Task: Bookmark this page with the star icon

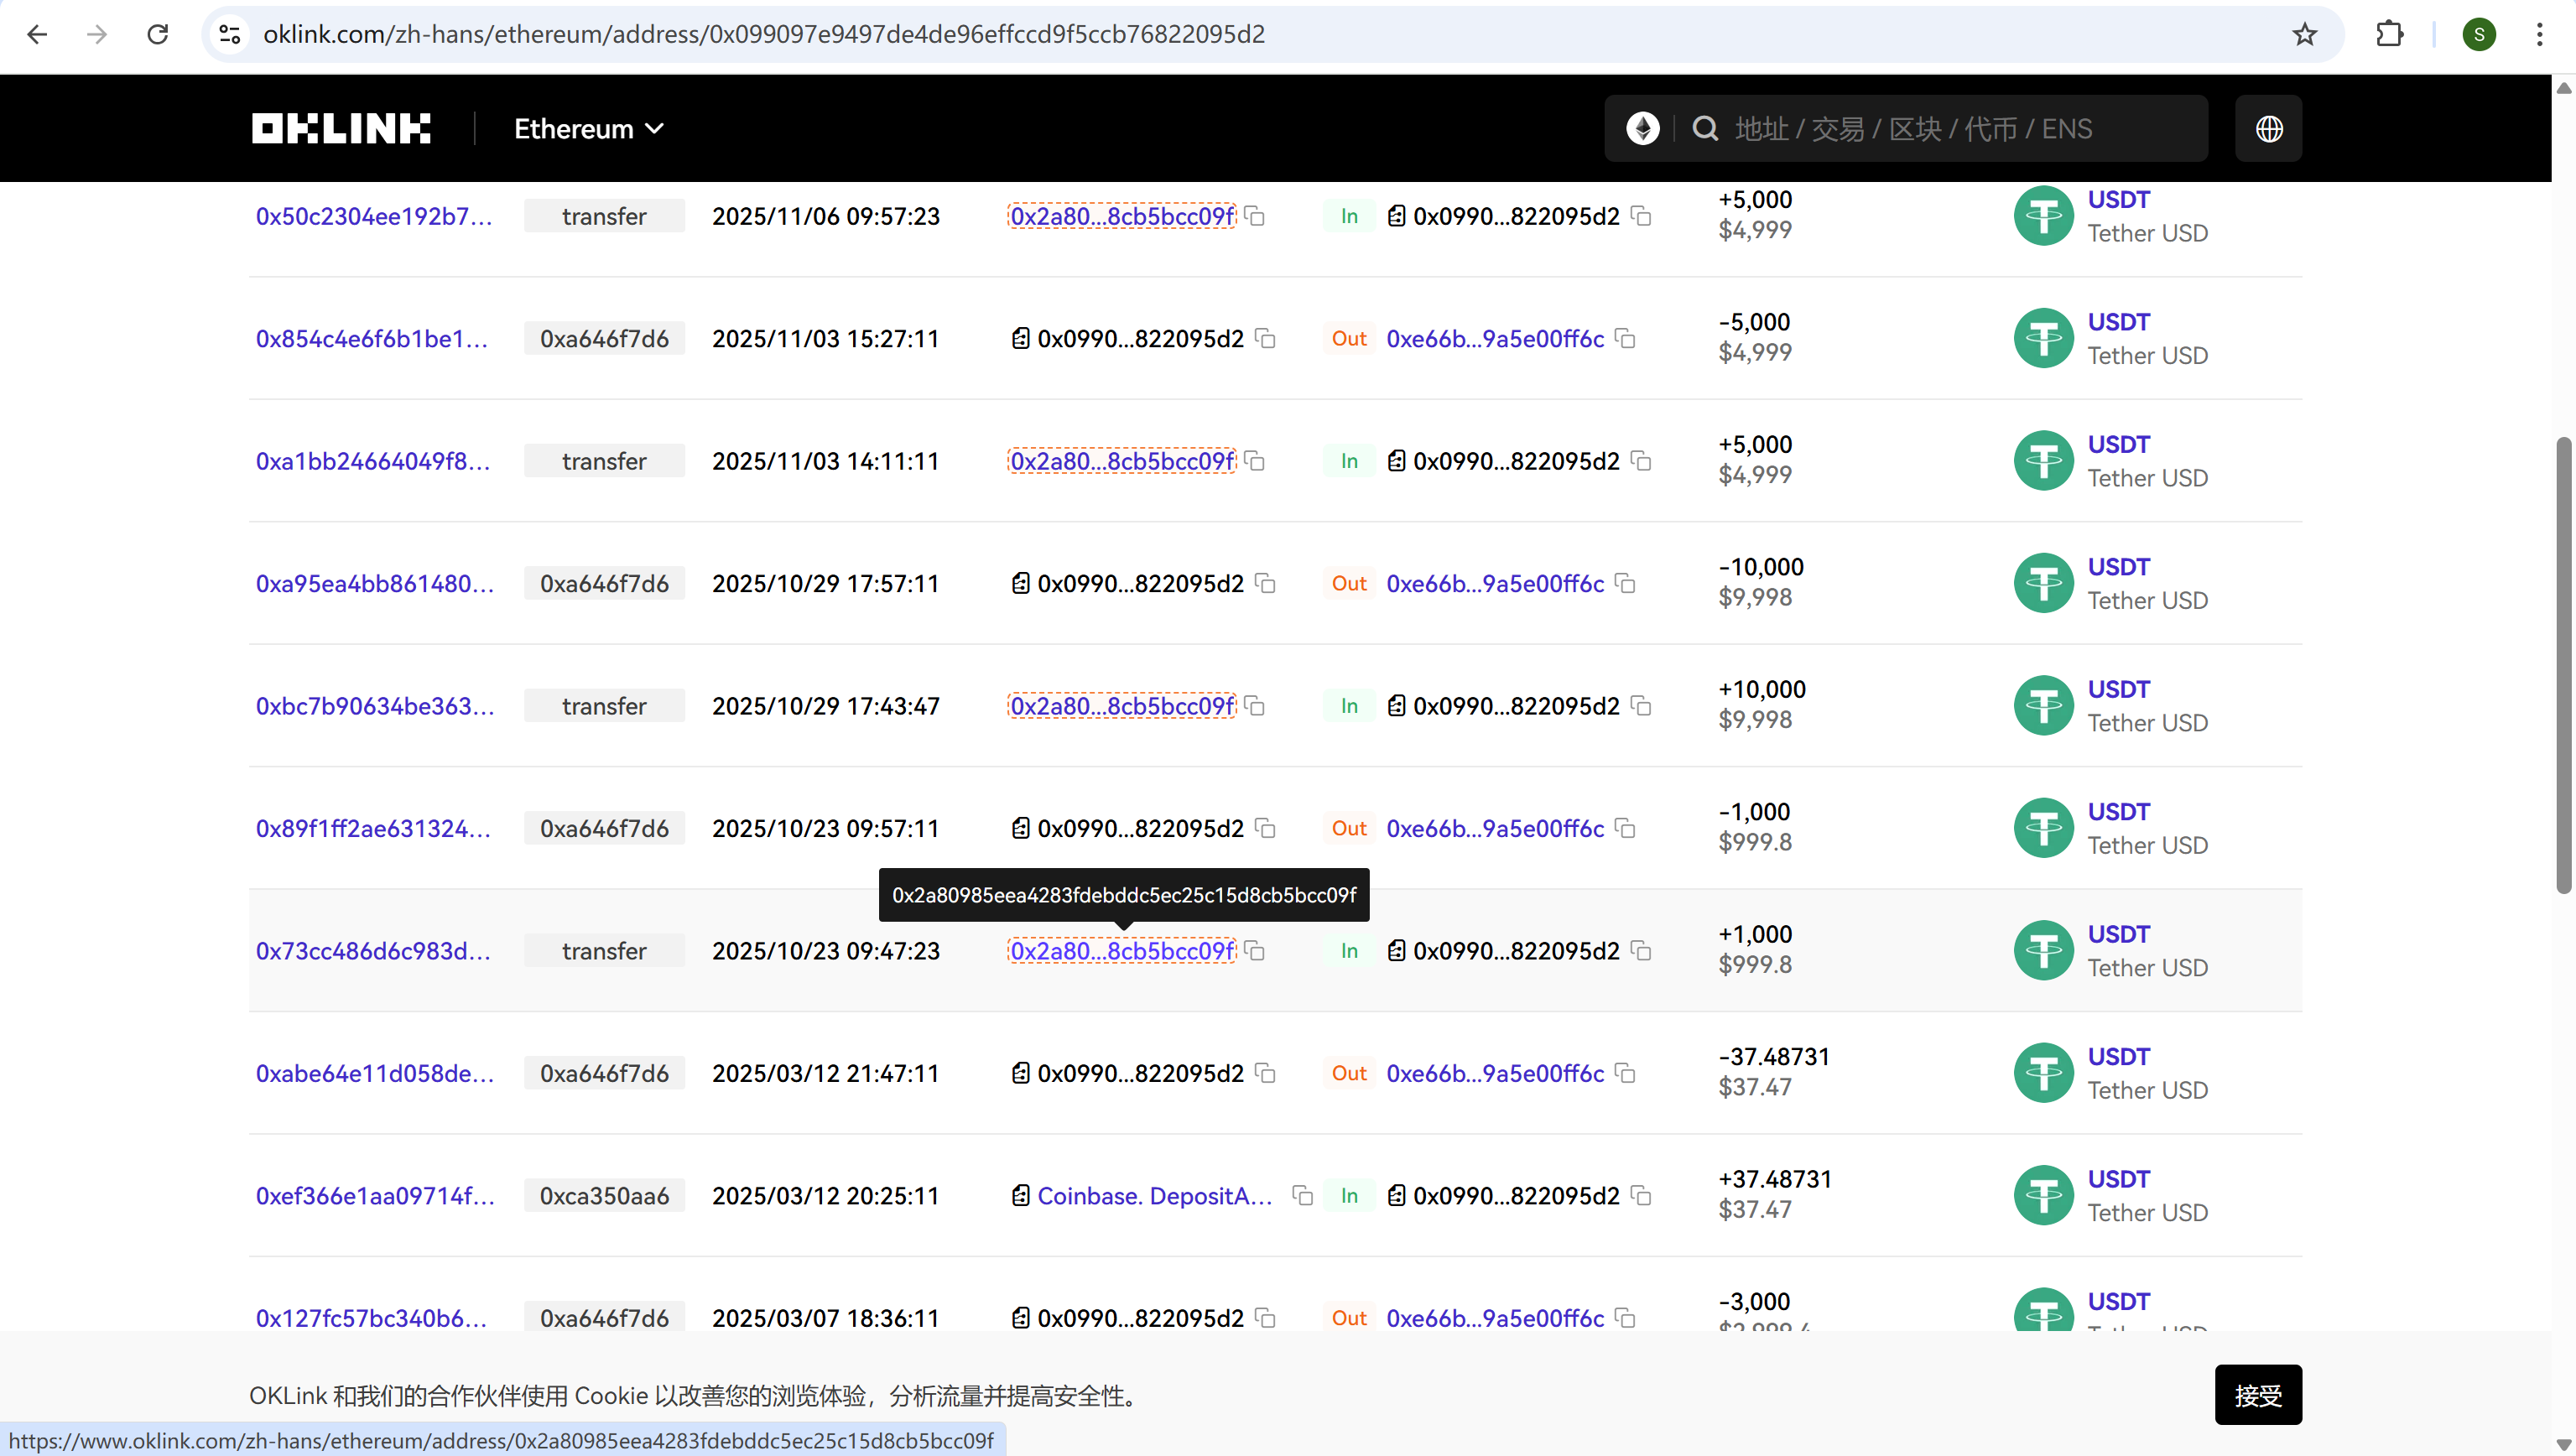Action: click(x=2305, y=35)
